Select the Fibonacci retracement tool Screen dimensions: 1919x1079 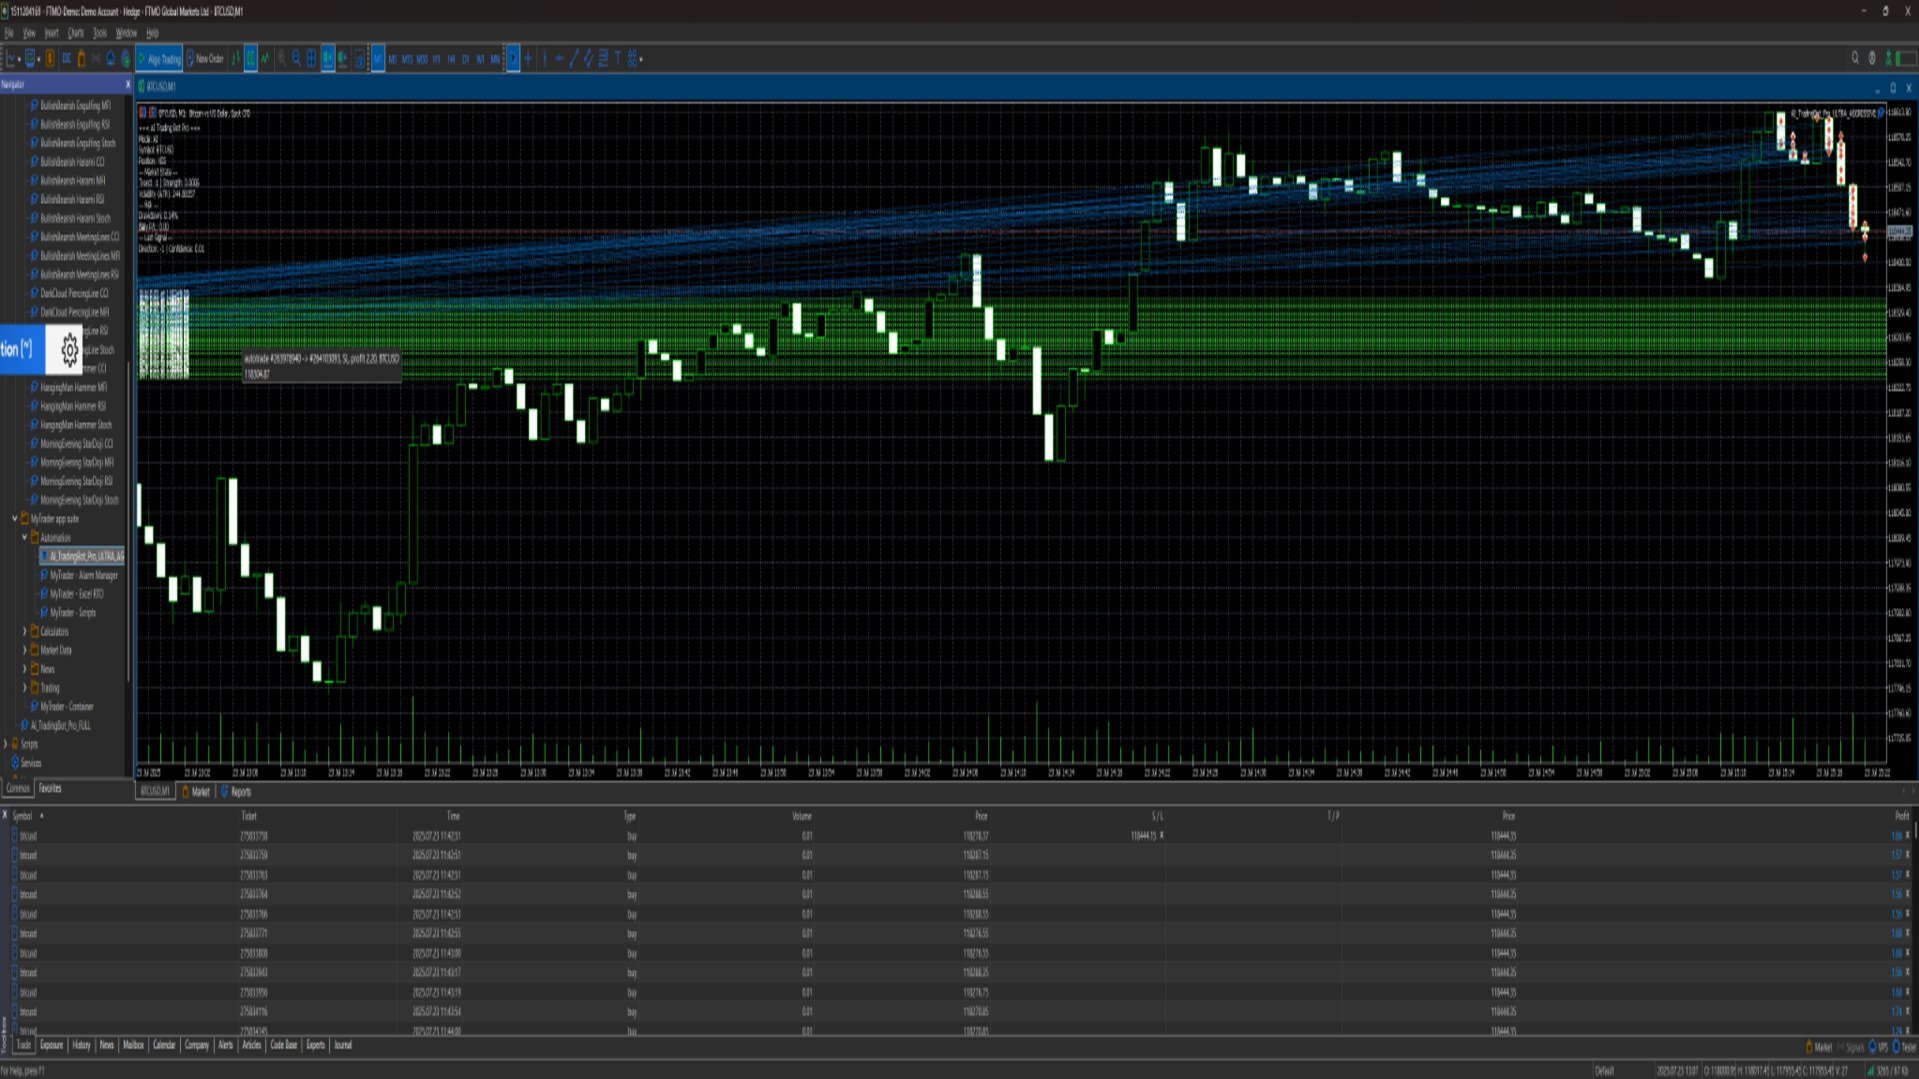603,59
